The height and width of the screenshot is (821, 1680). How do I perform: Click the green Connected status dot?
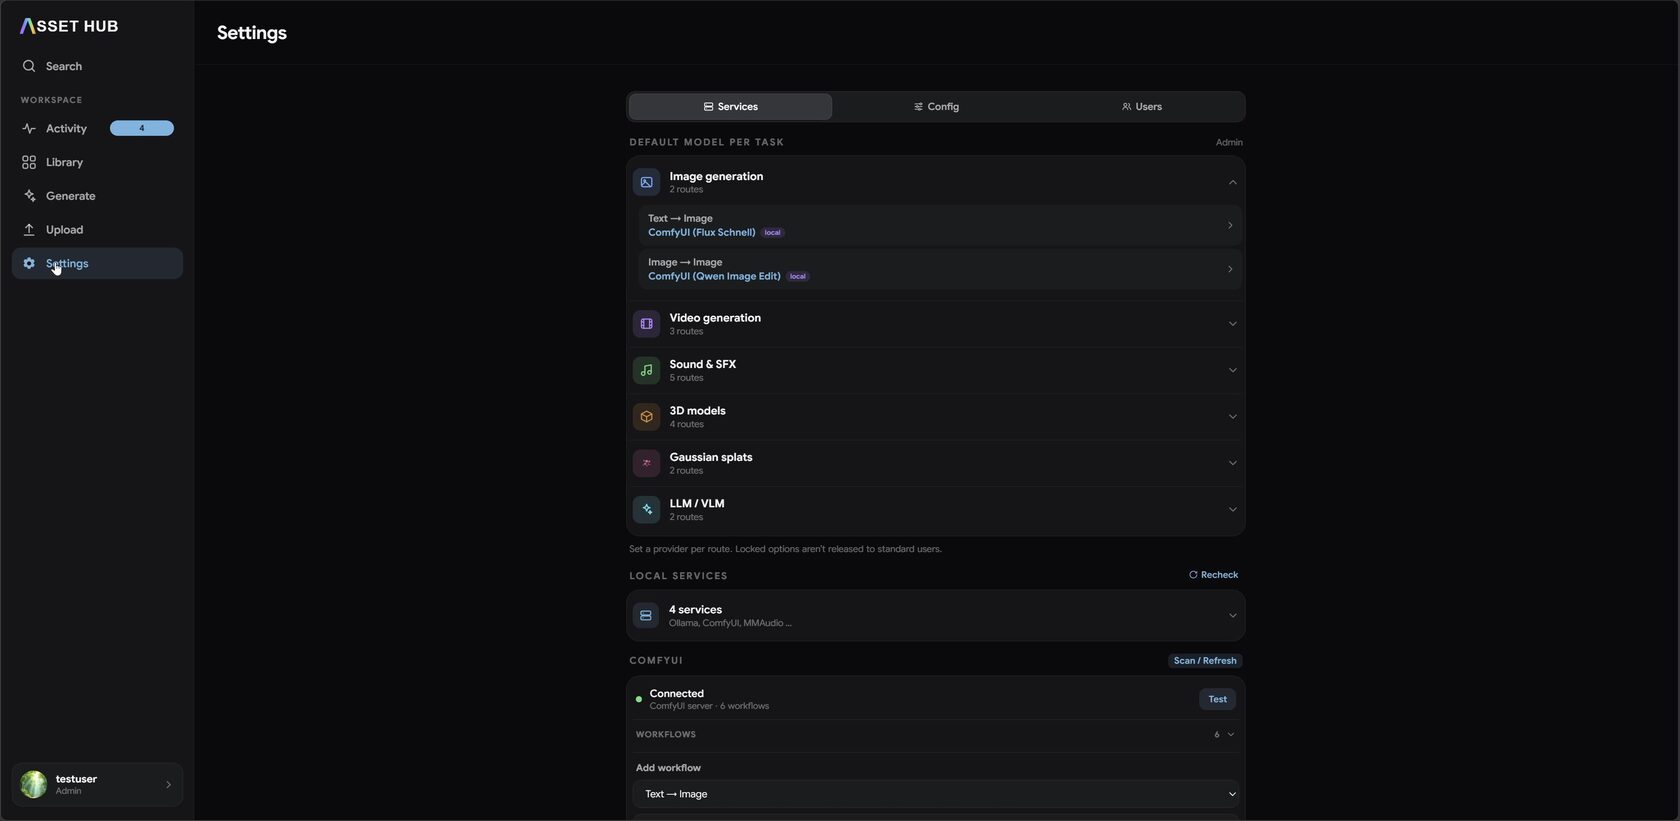click(x=639, y=699)
